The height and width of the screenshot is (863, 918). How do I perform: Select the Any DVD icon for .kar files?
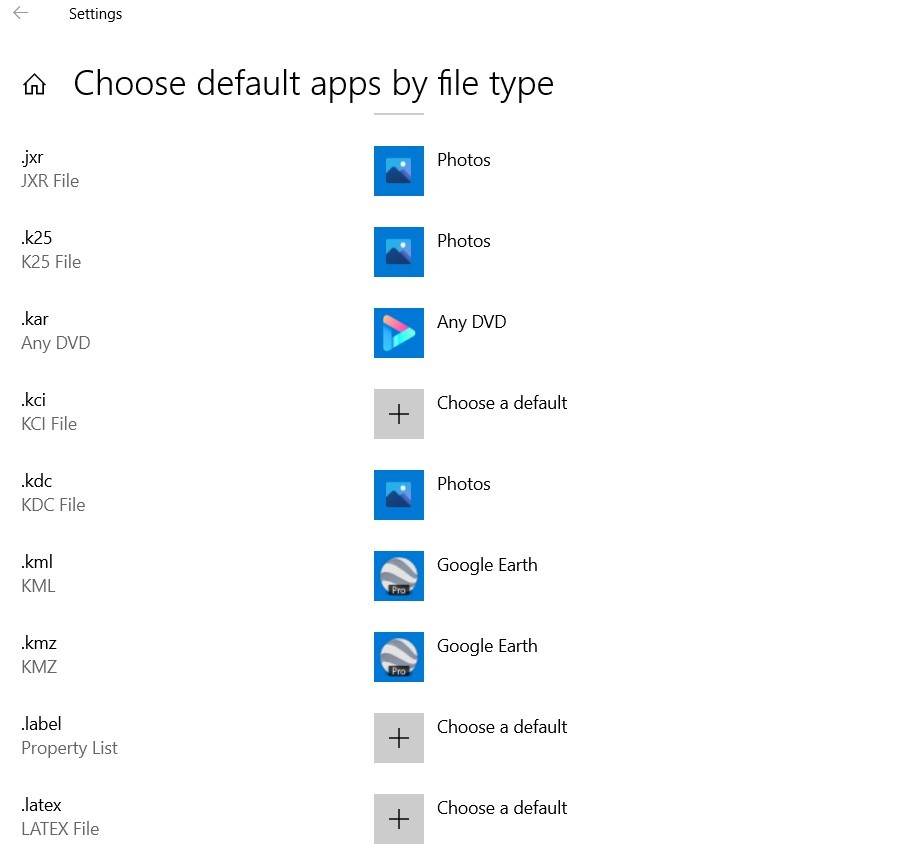pos(398,332)
